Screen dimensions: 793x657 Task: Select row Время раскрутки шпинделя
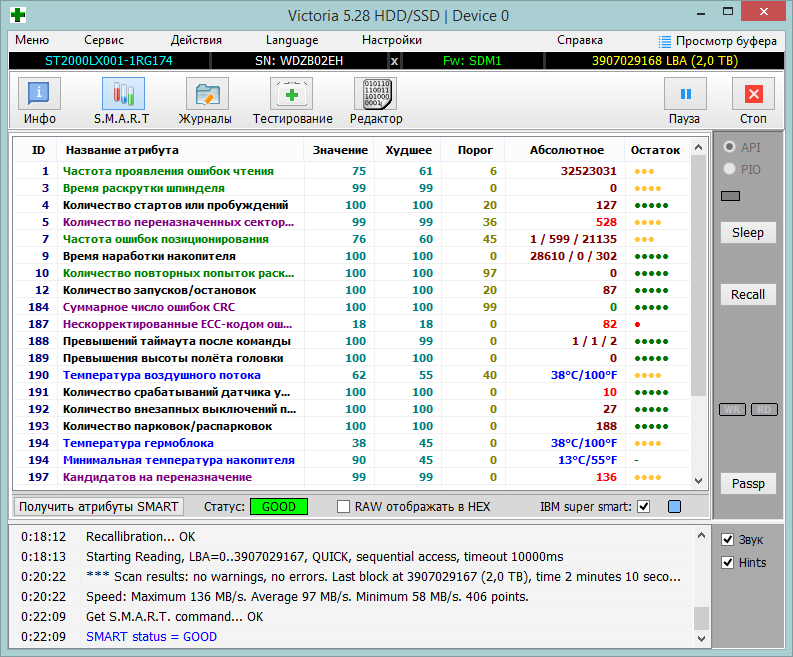[x=351, y=188]
